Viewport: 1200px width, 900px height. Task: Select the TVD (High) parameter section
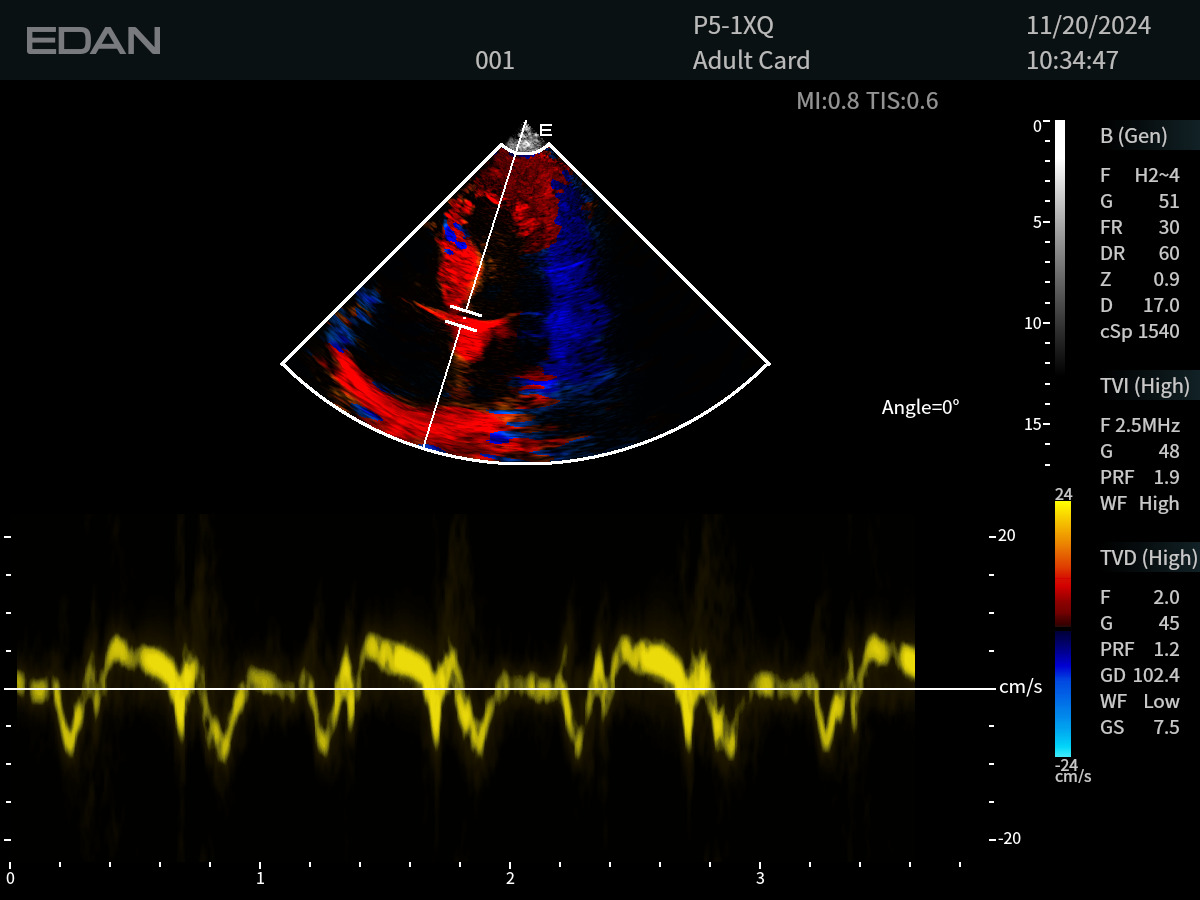(x=1147, y=558)
